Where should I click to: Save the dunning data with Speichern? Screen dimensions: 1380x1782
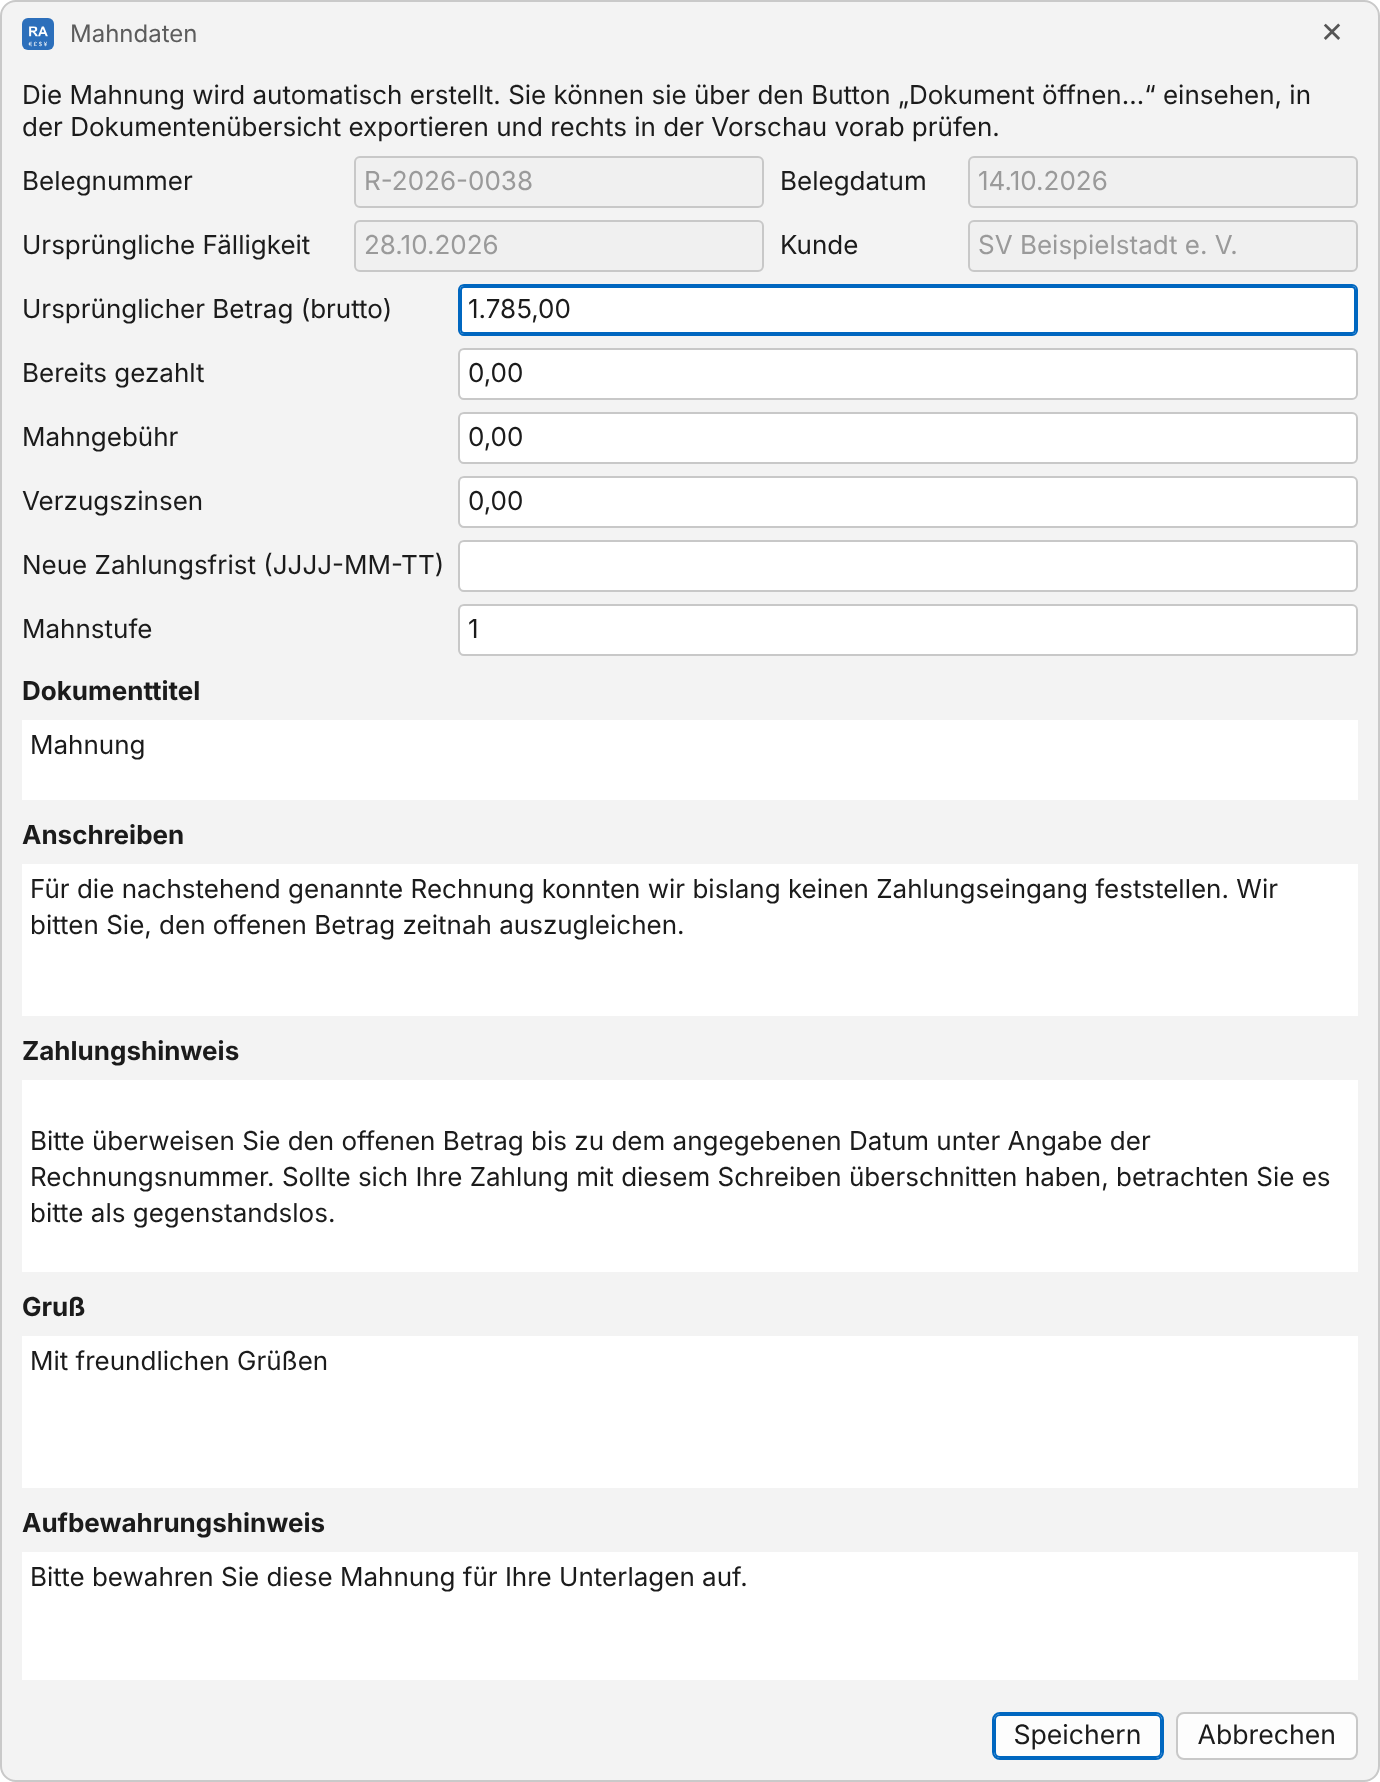point(1077,1735)
